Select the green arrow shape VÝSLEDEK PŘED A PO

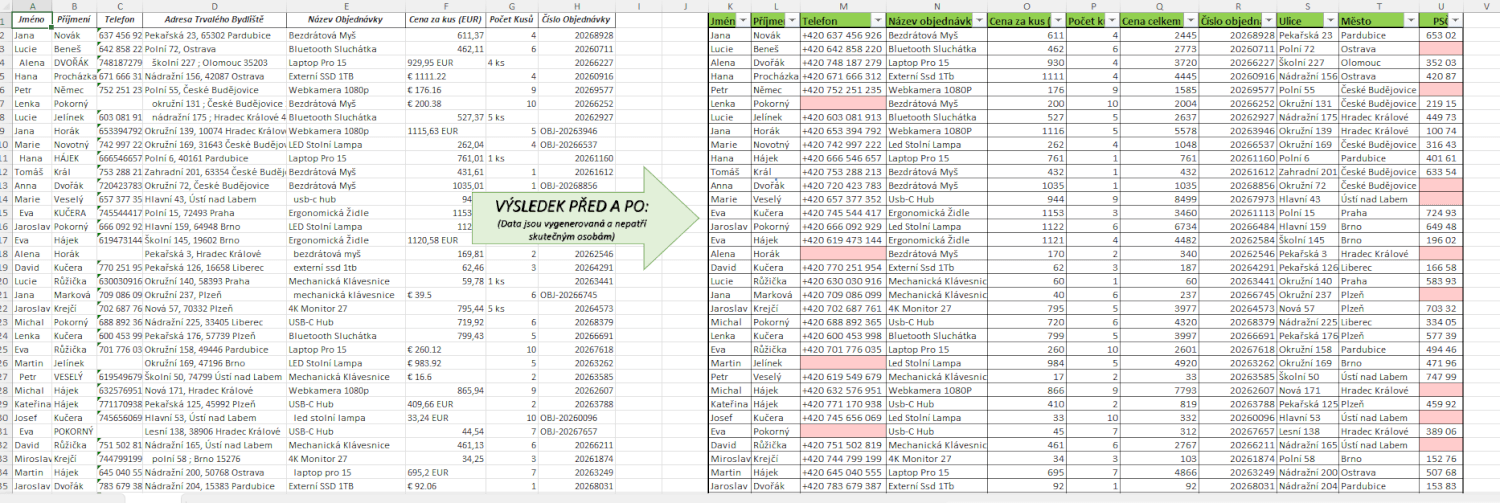[575, 213]
